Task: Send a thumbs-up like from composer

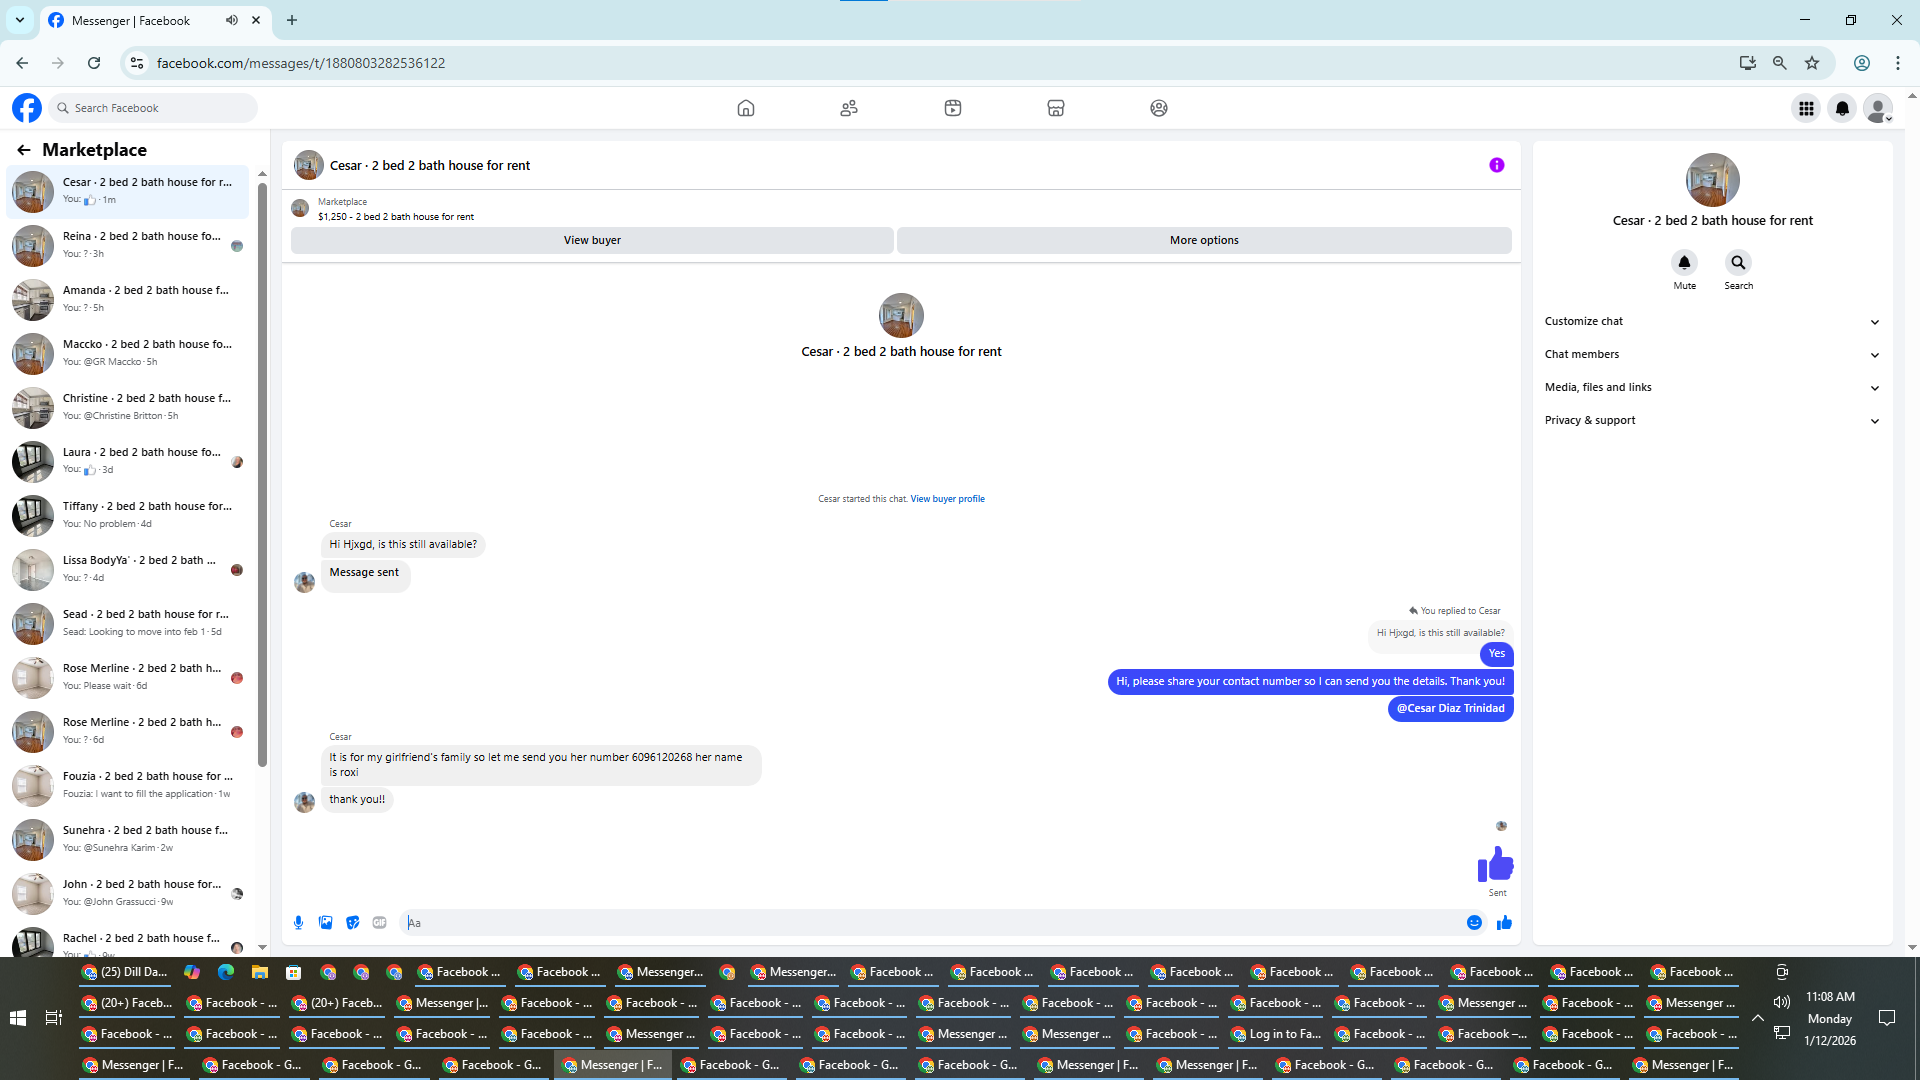Action: pyautogui.click(x=1504, y=923)
